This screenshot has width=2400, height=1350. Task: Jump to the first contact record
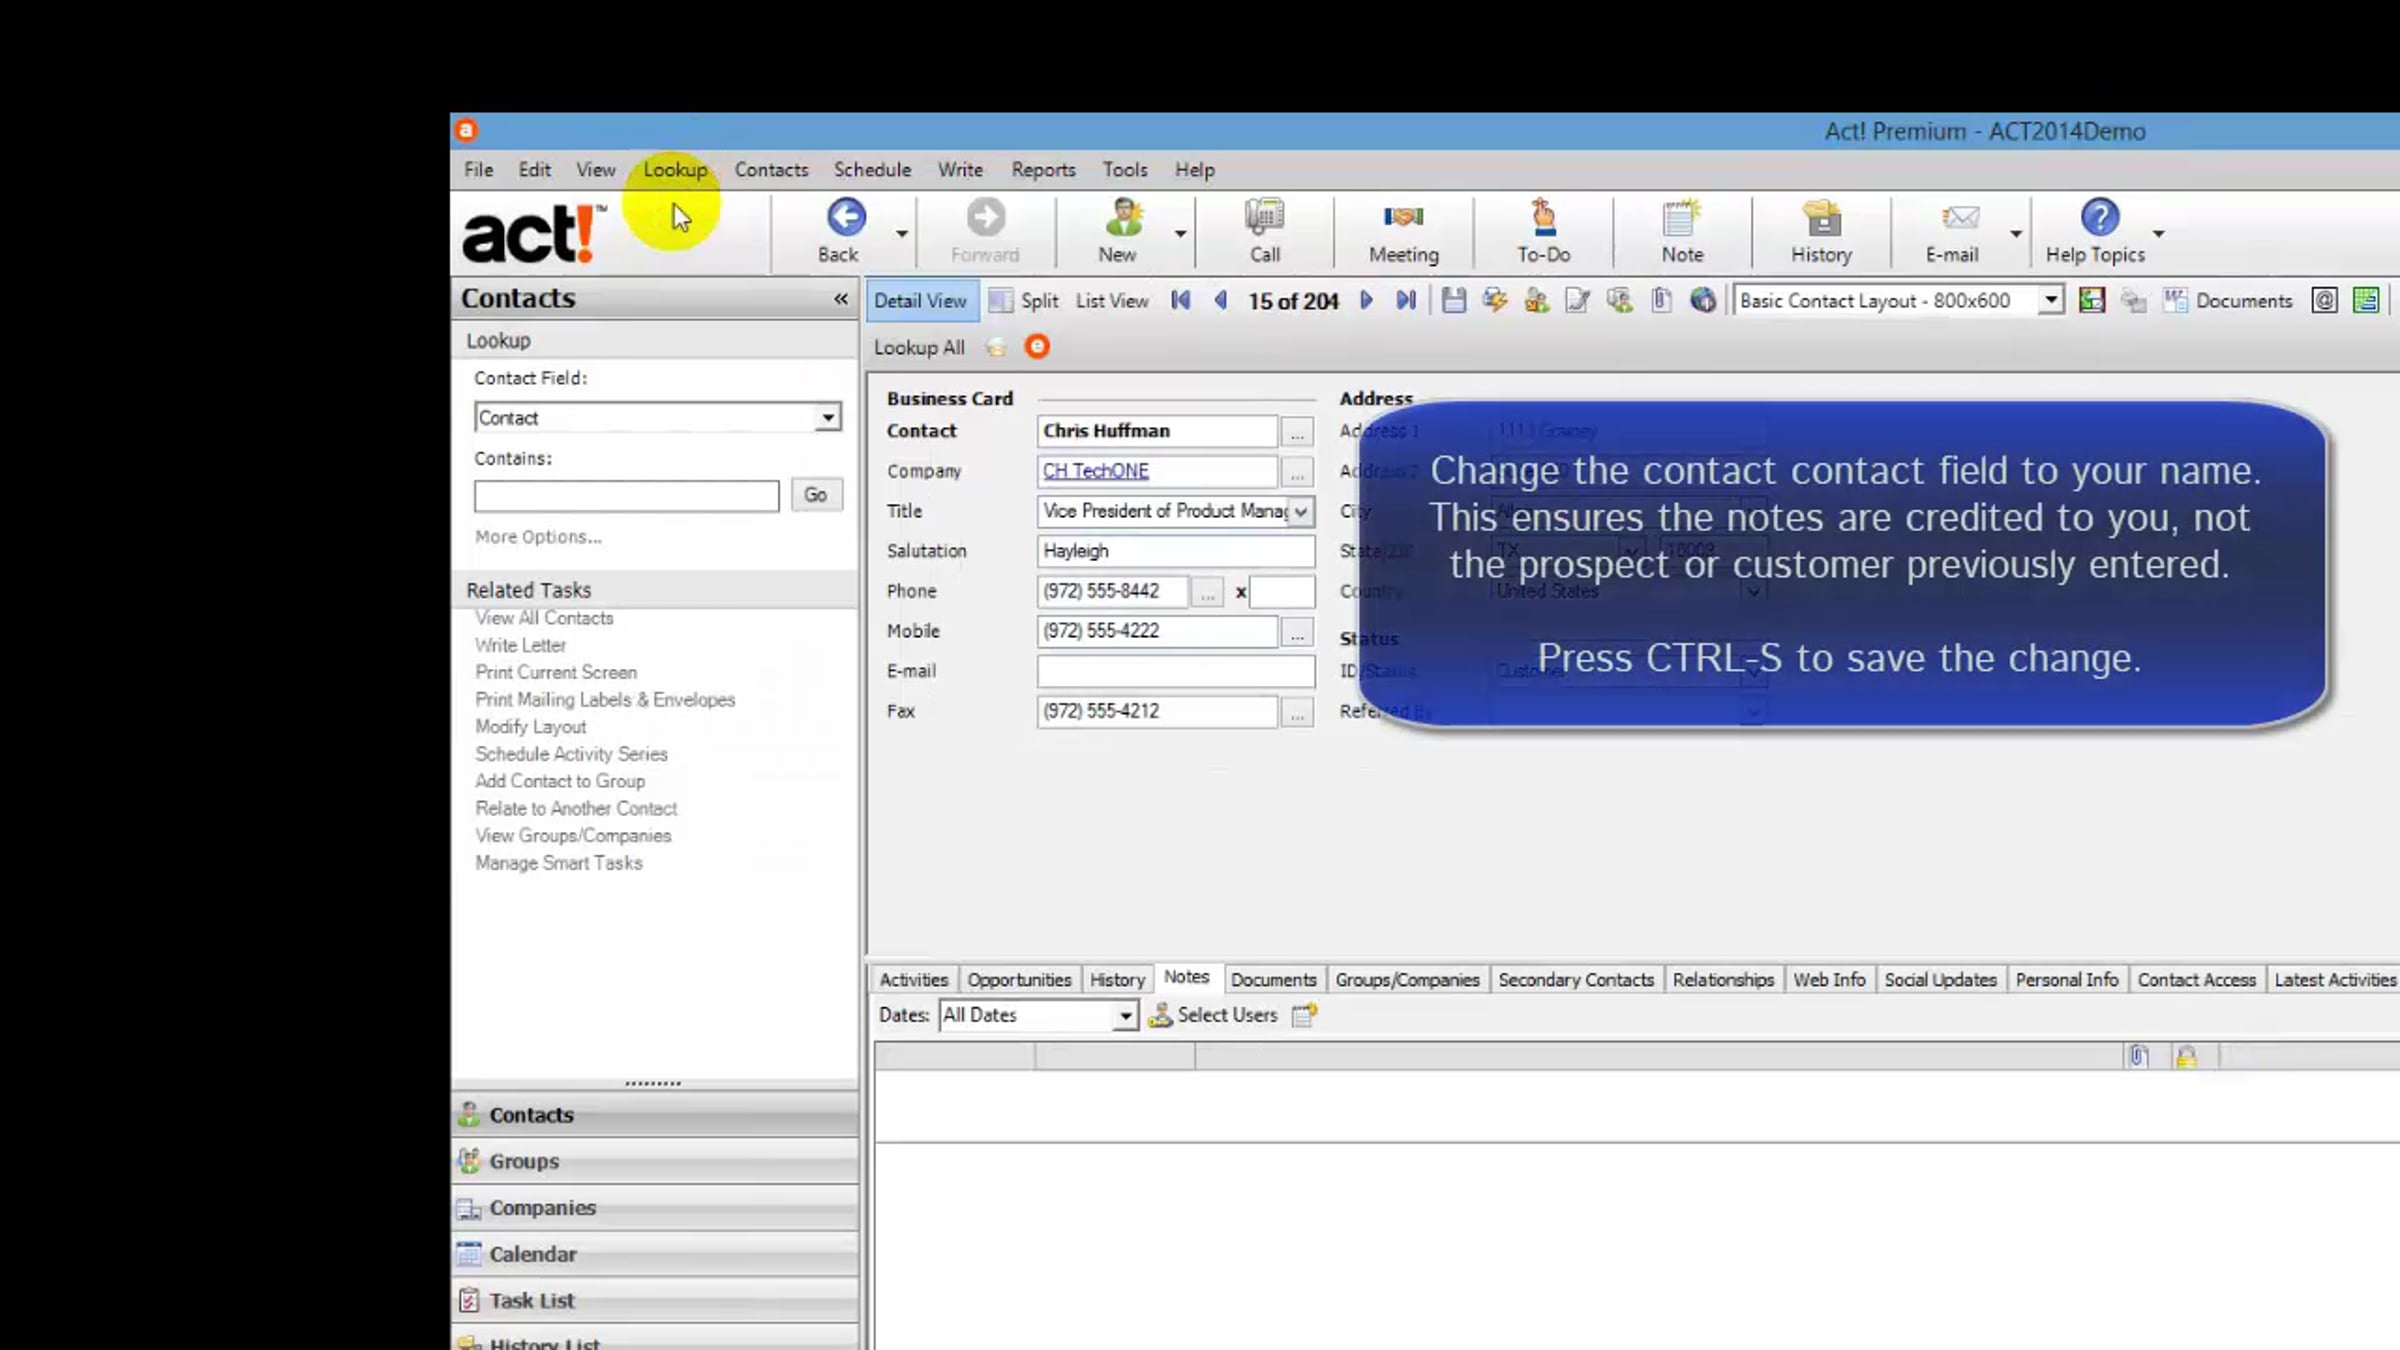[x=1181, y=300]
